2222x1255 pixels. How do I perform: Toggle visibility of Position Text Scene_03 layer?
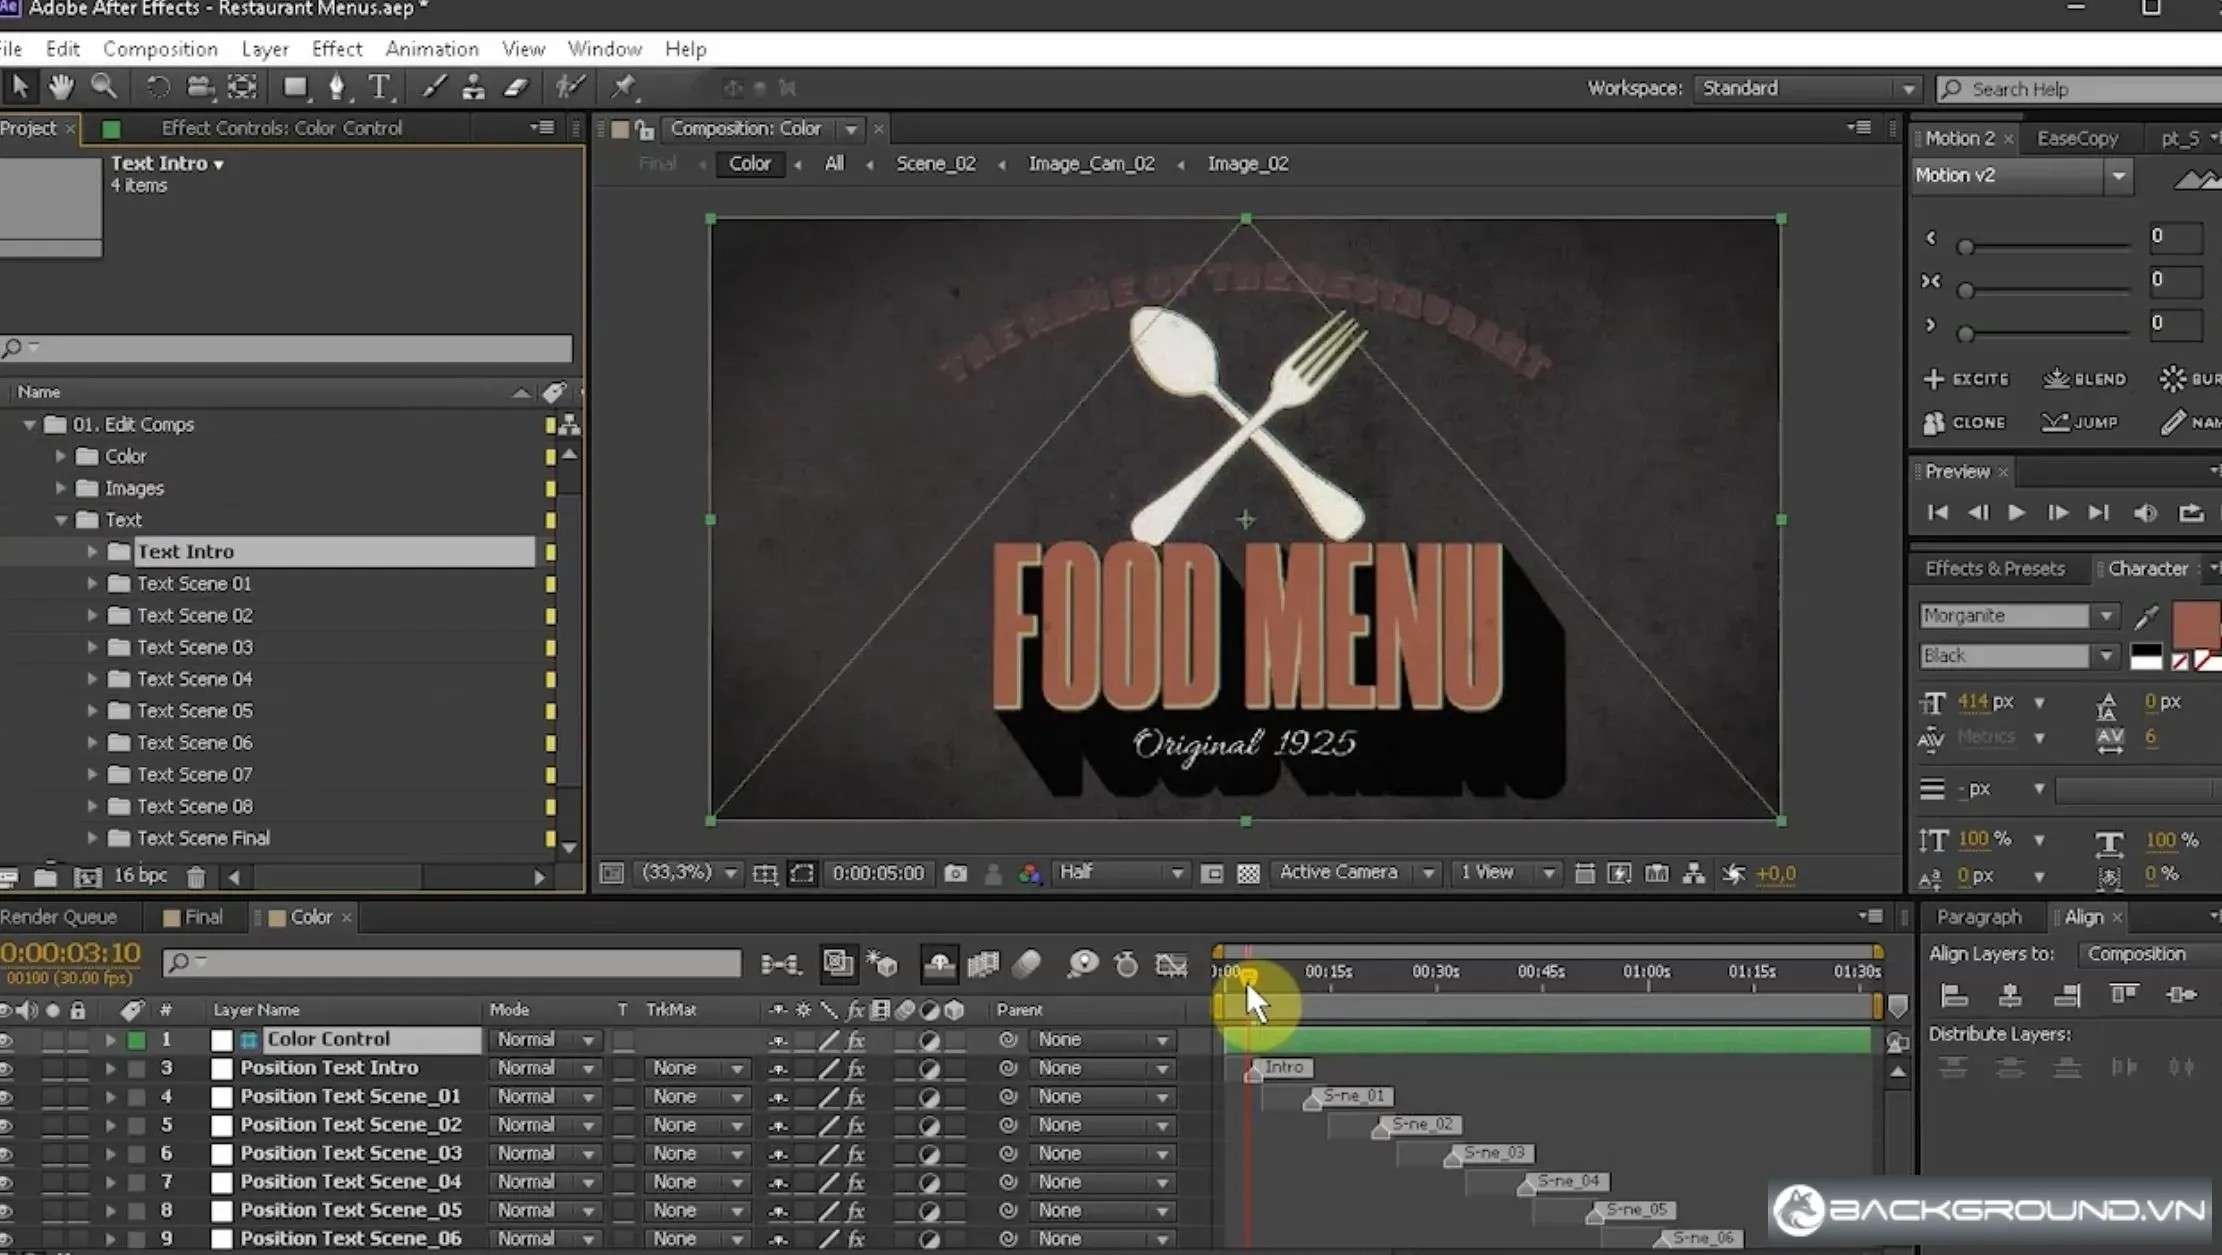click(x=7, y=1153)
